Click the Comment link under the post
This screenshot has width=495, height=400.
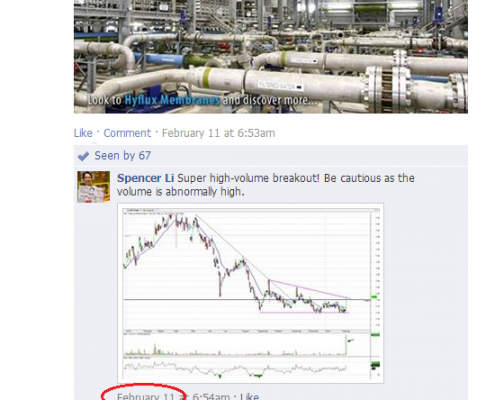(x=127, y=133)
